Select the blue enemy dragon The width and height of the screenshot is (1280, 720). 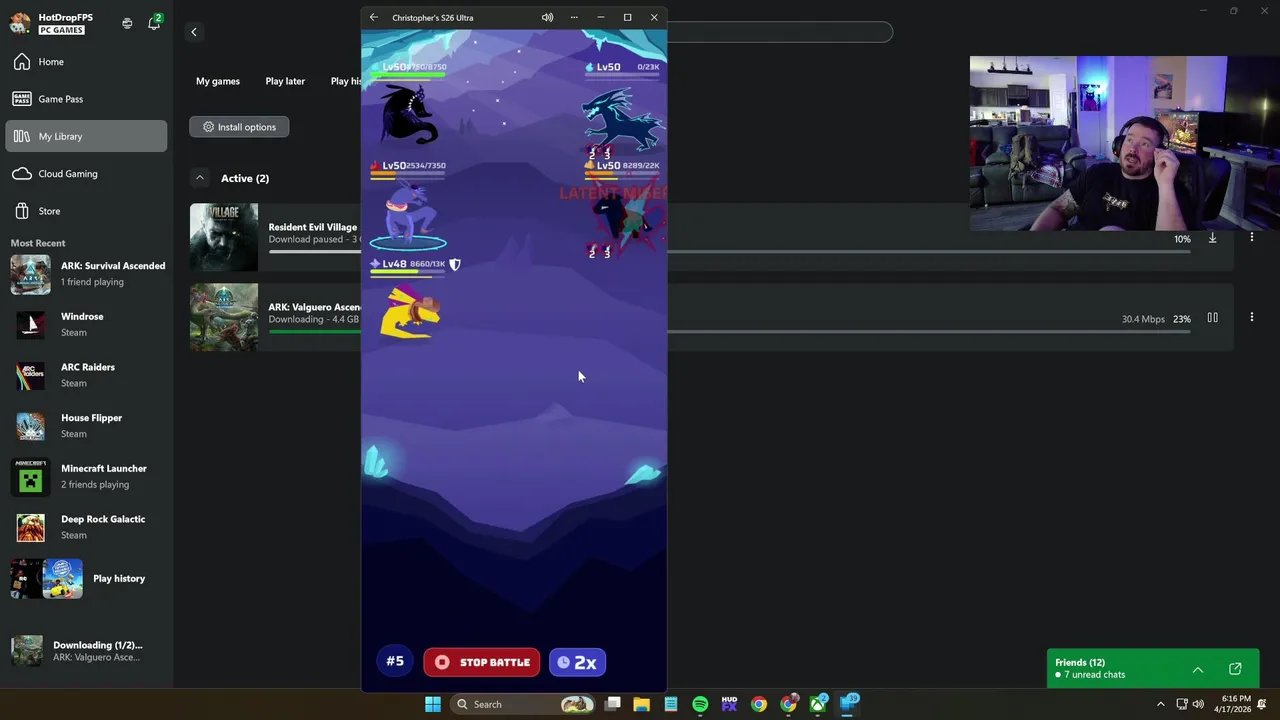coord(623,119)
